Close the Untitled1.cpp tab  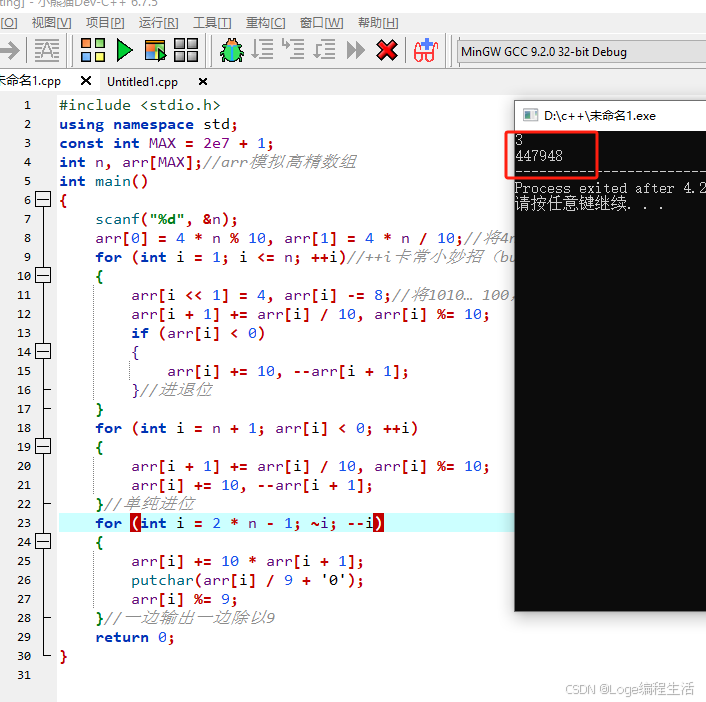[x=203, y=82]
